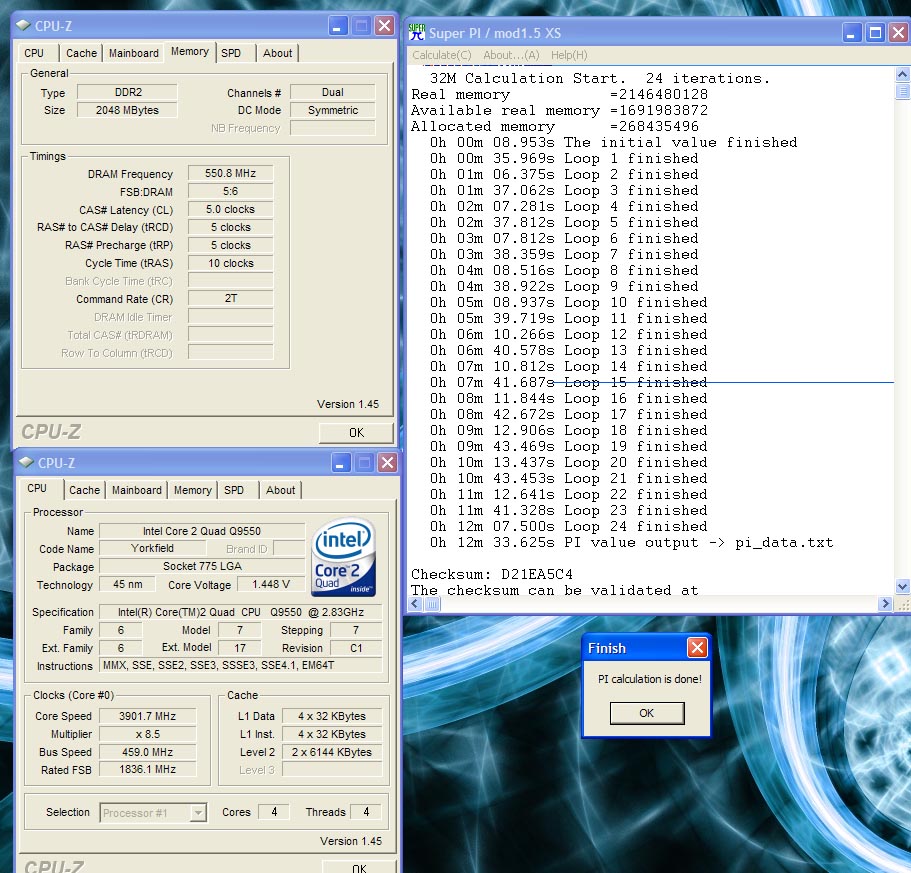911x873 pixels.
Task: Click Instructions field listing MMX, SSE
Action: click(x=241, y=666)
